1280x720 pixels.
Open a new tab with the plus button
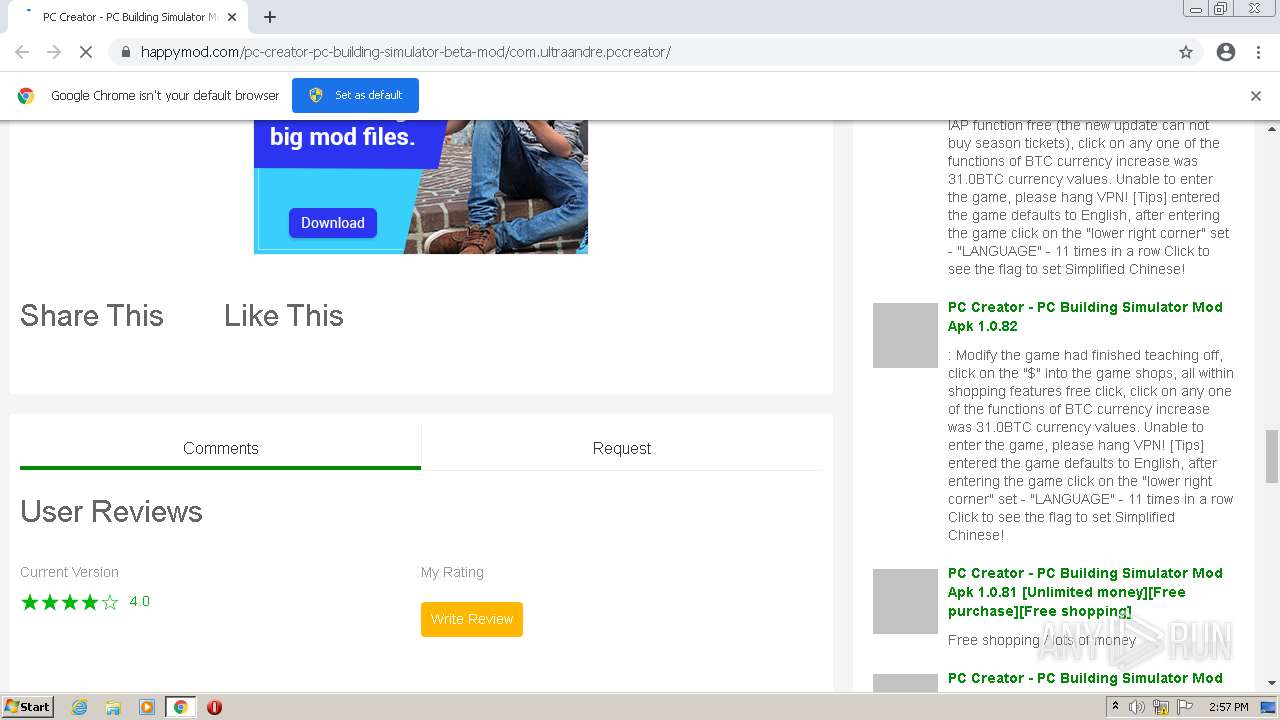270,17
